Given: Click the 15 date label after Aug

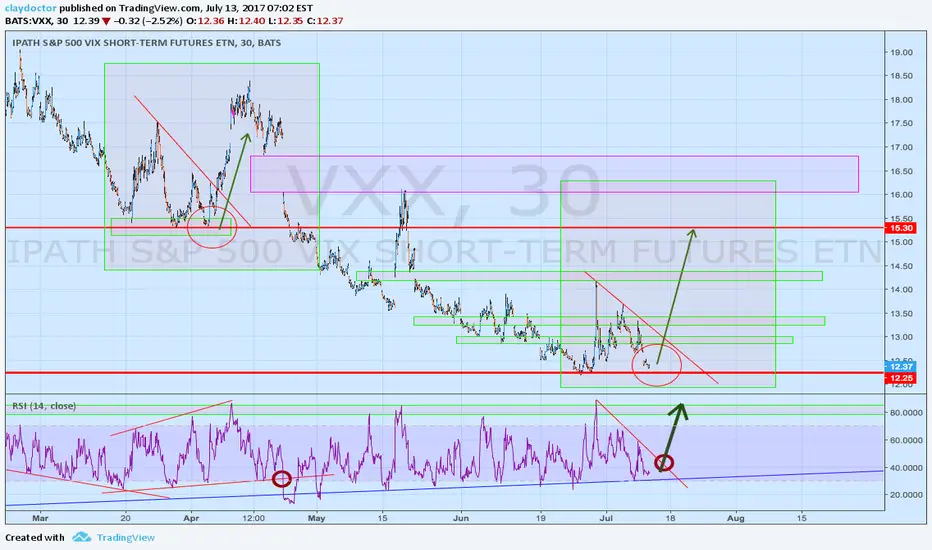Looking at the screenshot, I should click(801, 518).
